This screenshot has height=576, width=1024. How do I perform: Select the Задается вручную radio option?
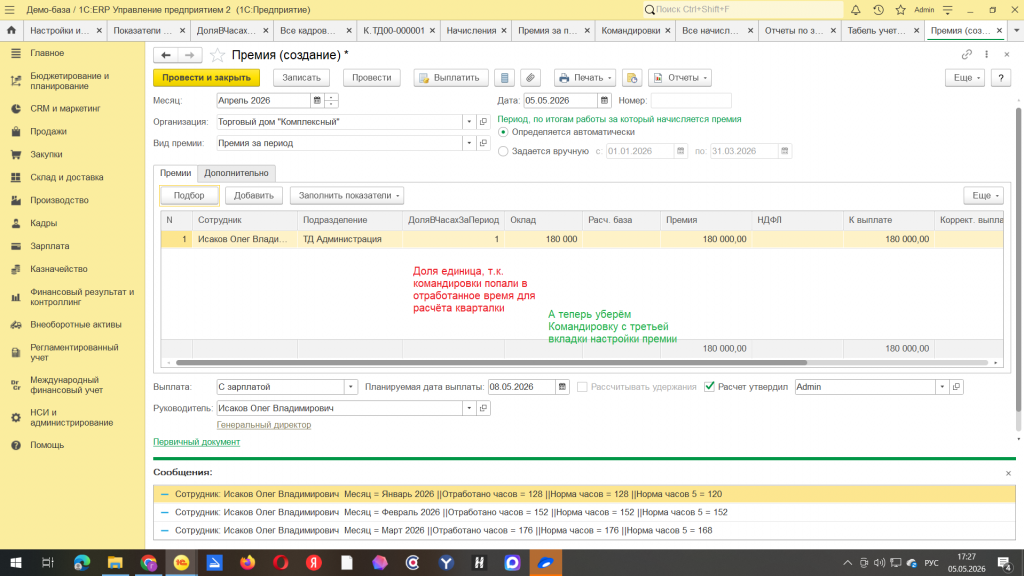(x=503, y=151)
